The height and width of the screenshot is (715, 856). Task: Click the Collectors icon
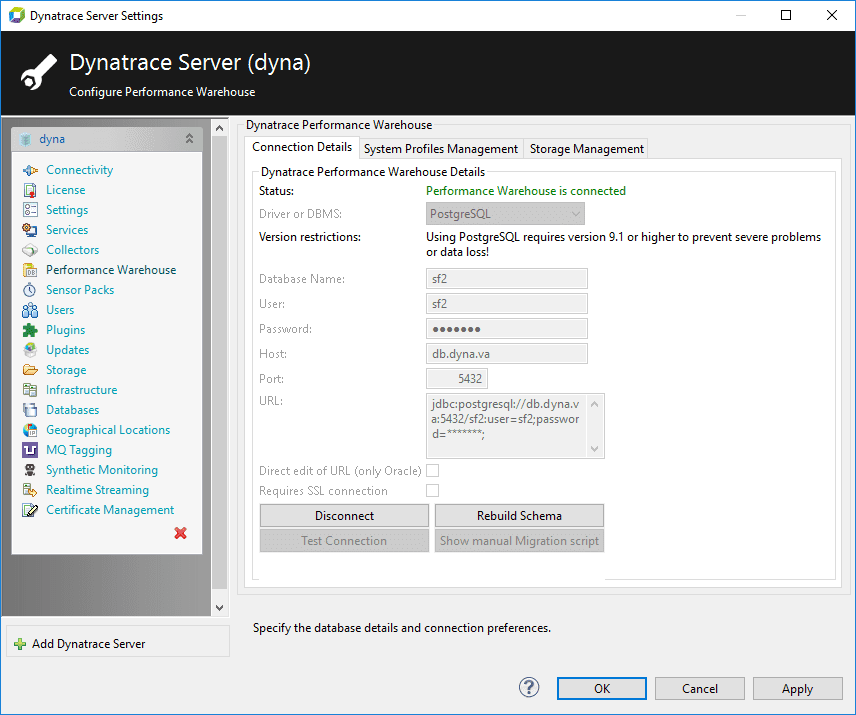(30, 250)
